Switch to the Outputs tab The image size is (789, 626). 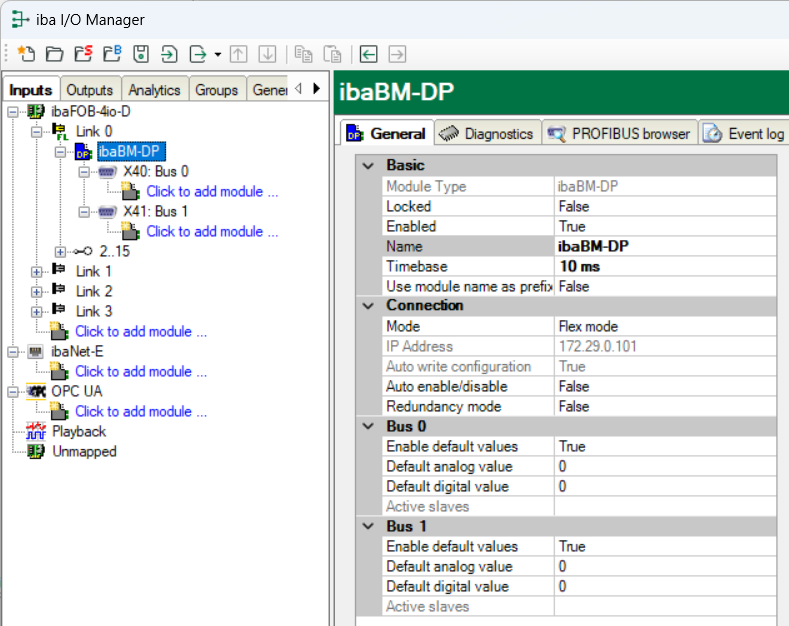tap(90, 90)
